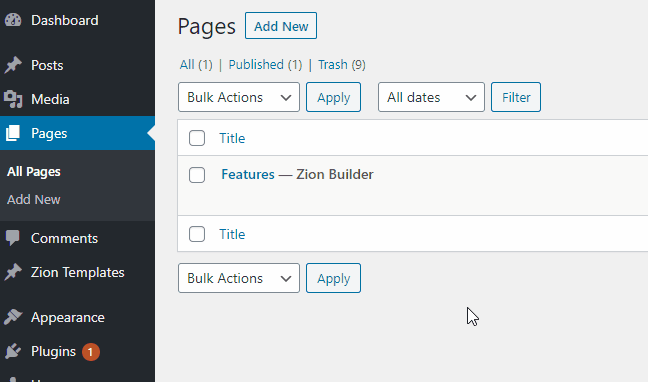The width and height of the screenshot is (648, 382).
Task: Click the Appearance paintbrush icon
Action: coord(13,317)
